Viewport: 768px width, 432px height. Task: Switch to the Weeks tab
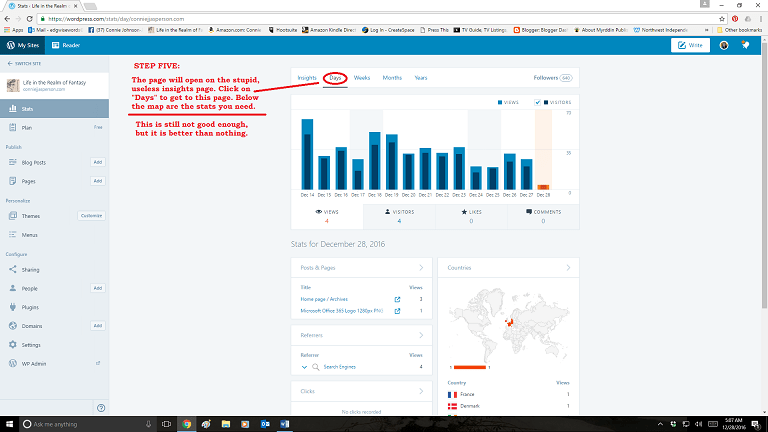(x=362, y=77)
